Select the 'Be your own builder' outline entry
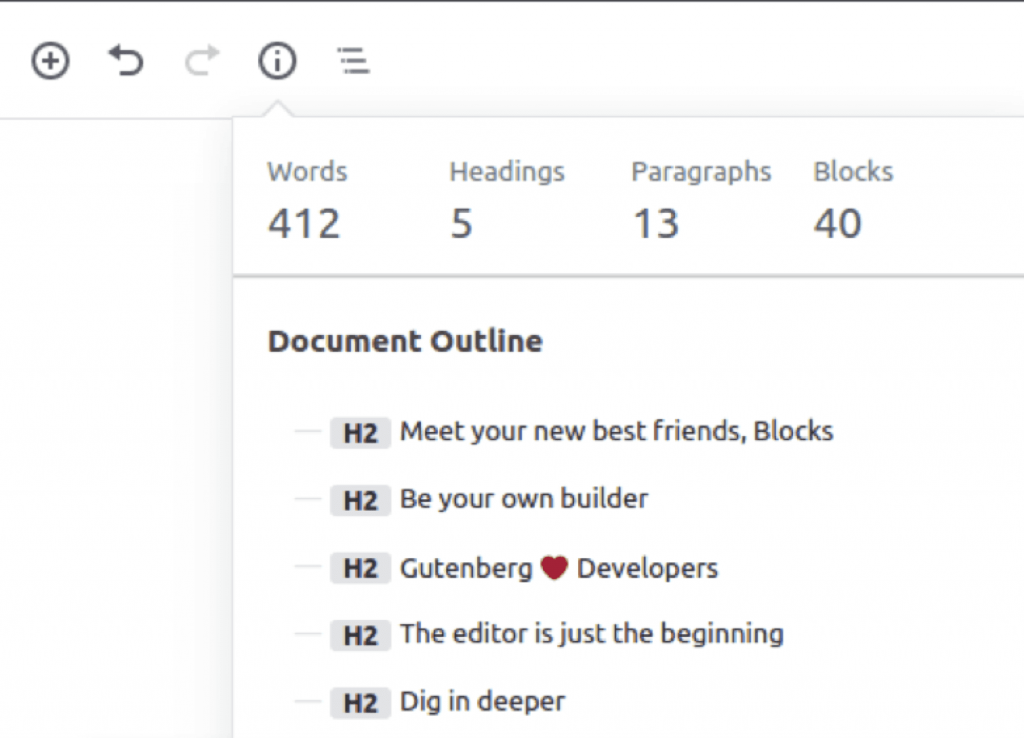Image resolution: width=1024 pixels, height=738 pixels. point(523,499)
